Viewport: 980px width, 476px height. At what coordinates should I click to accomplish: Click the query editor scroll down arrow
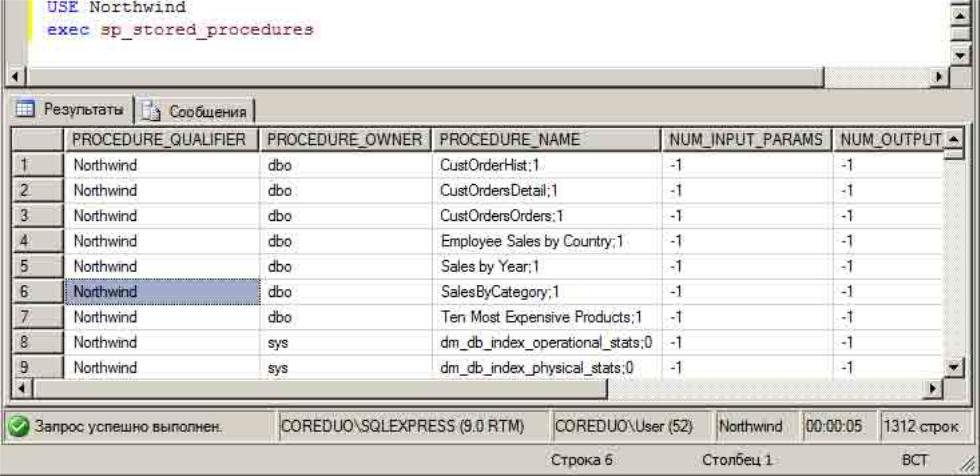(960, 56)
